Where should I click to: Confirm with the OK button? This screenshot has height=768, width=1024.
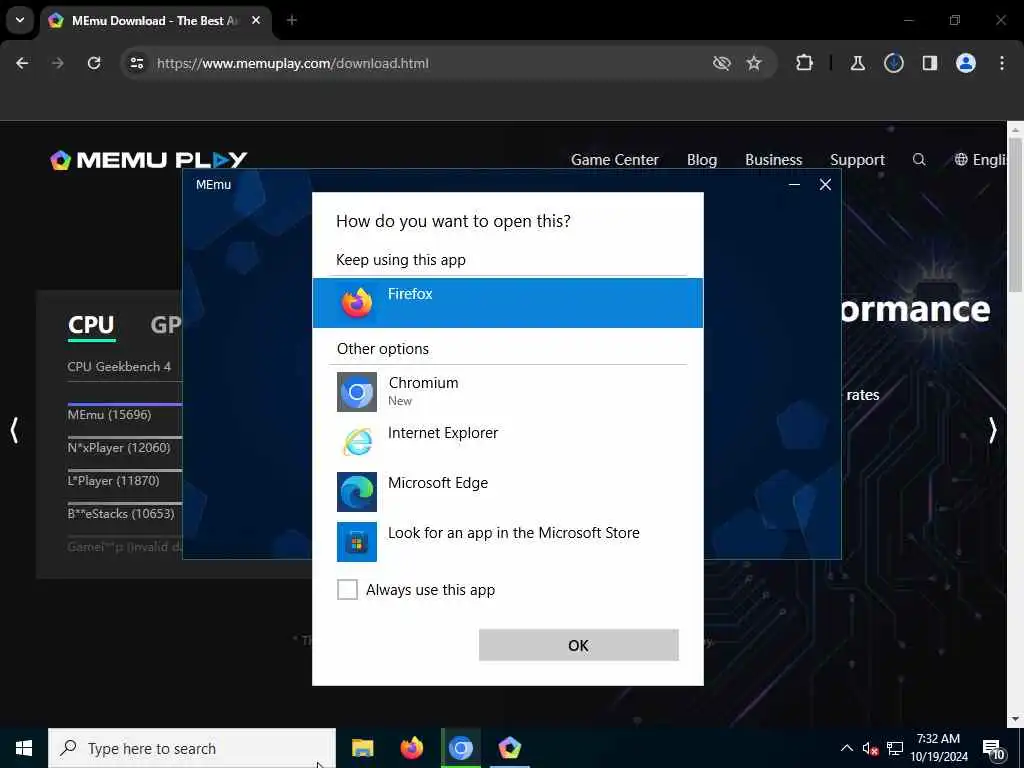click(579, 645)
